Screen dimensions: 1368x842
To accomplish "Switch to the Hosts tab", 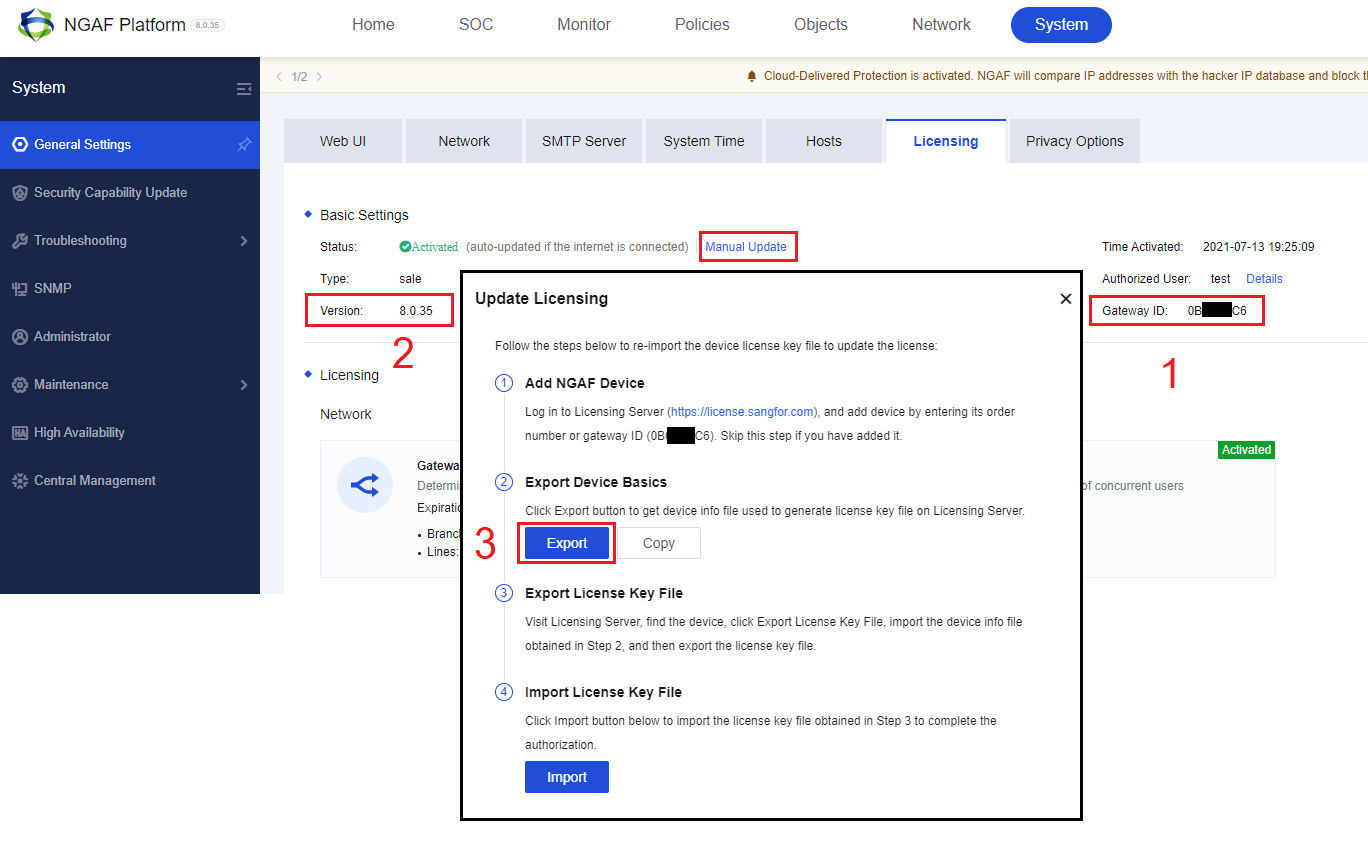I will (824, 141).
